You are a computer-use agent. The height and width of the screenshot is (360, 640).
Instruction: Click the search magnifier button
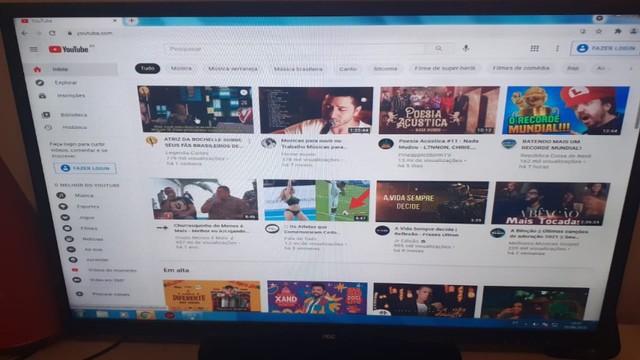click(x=439, y=49)
